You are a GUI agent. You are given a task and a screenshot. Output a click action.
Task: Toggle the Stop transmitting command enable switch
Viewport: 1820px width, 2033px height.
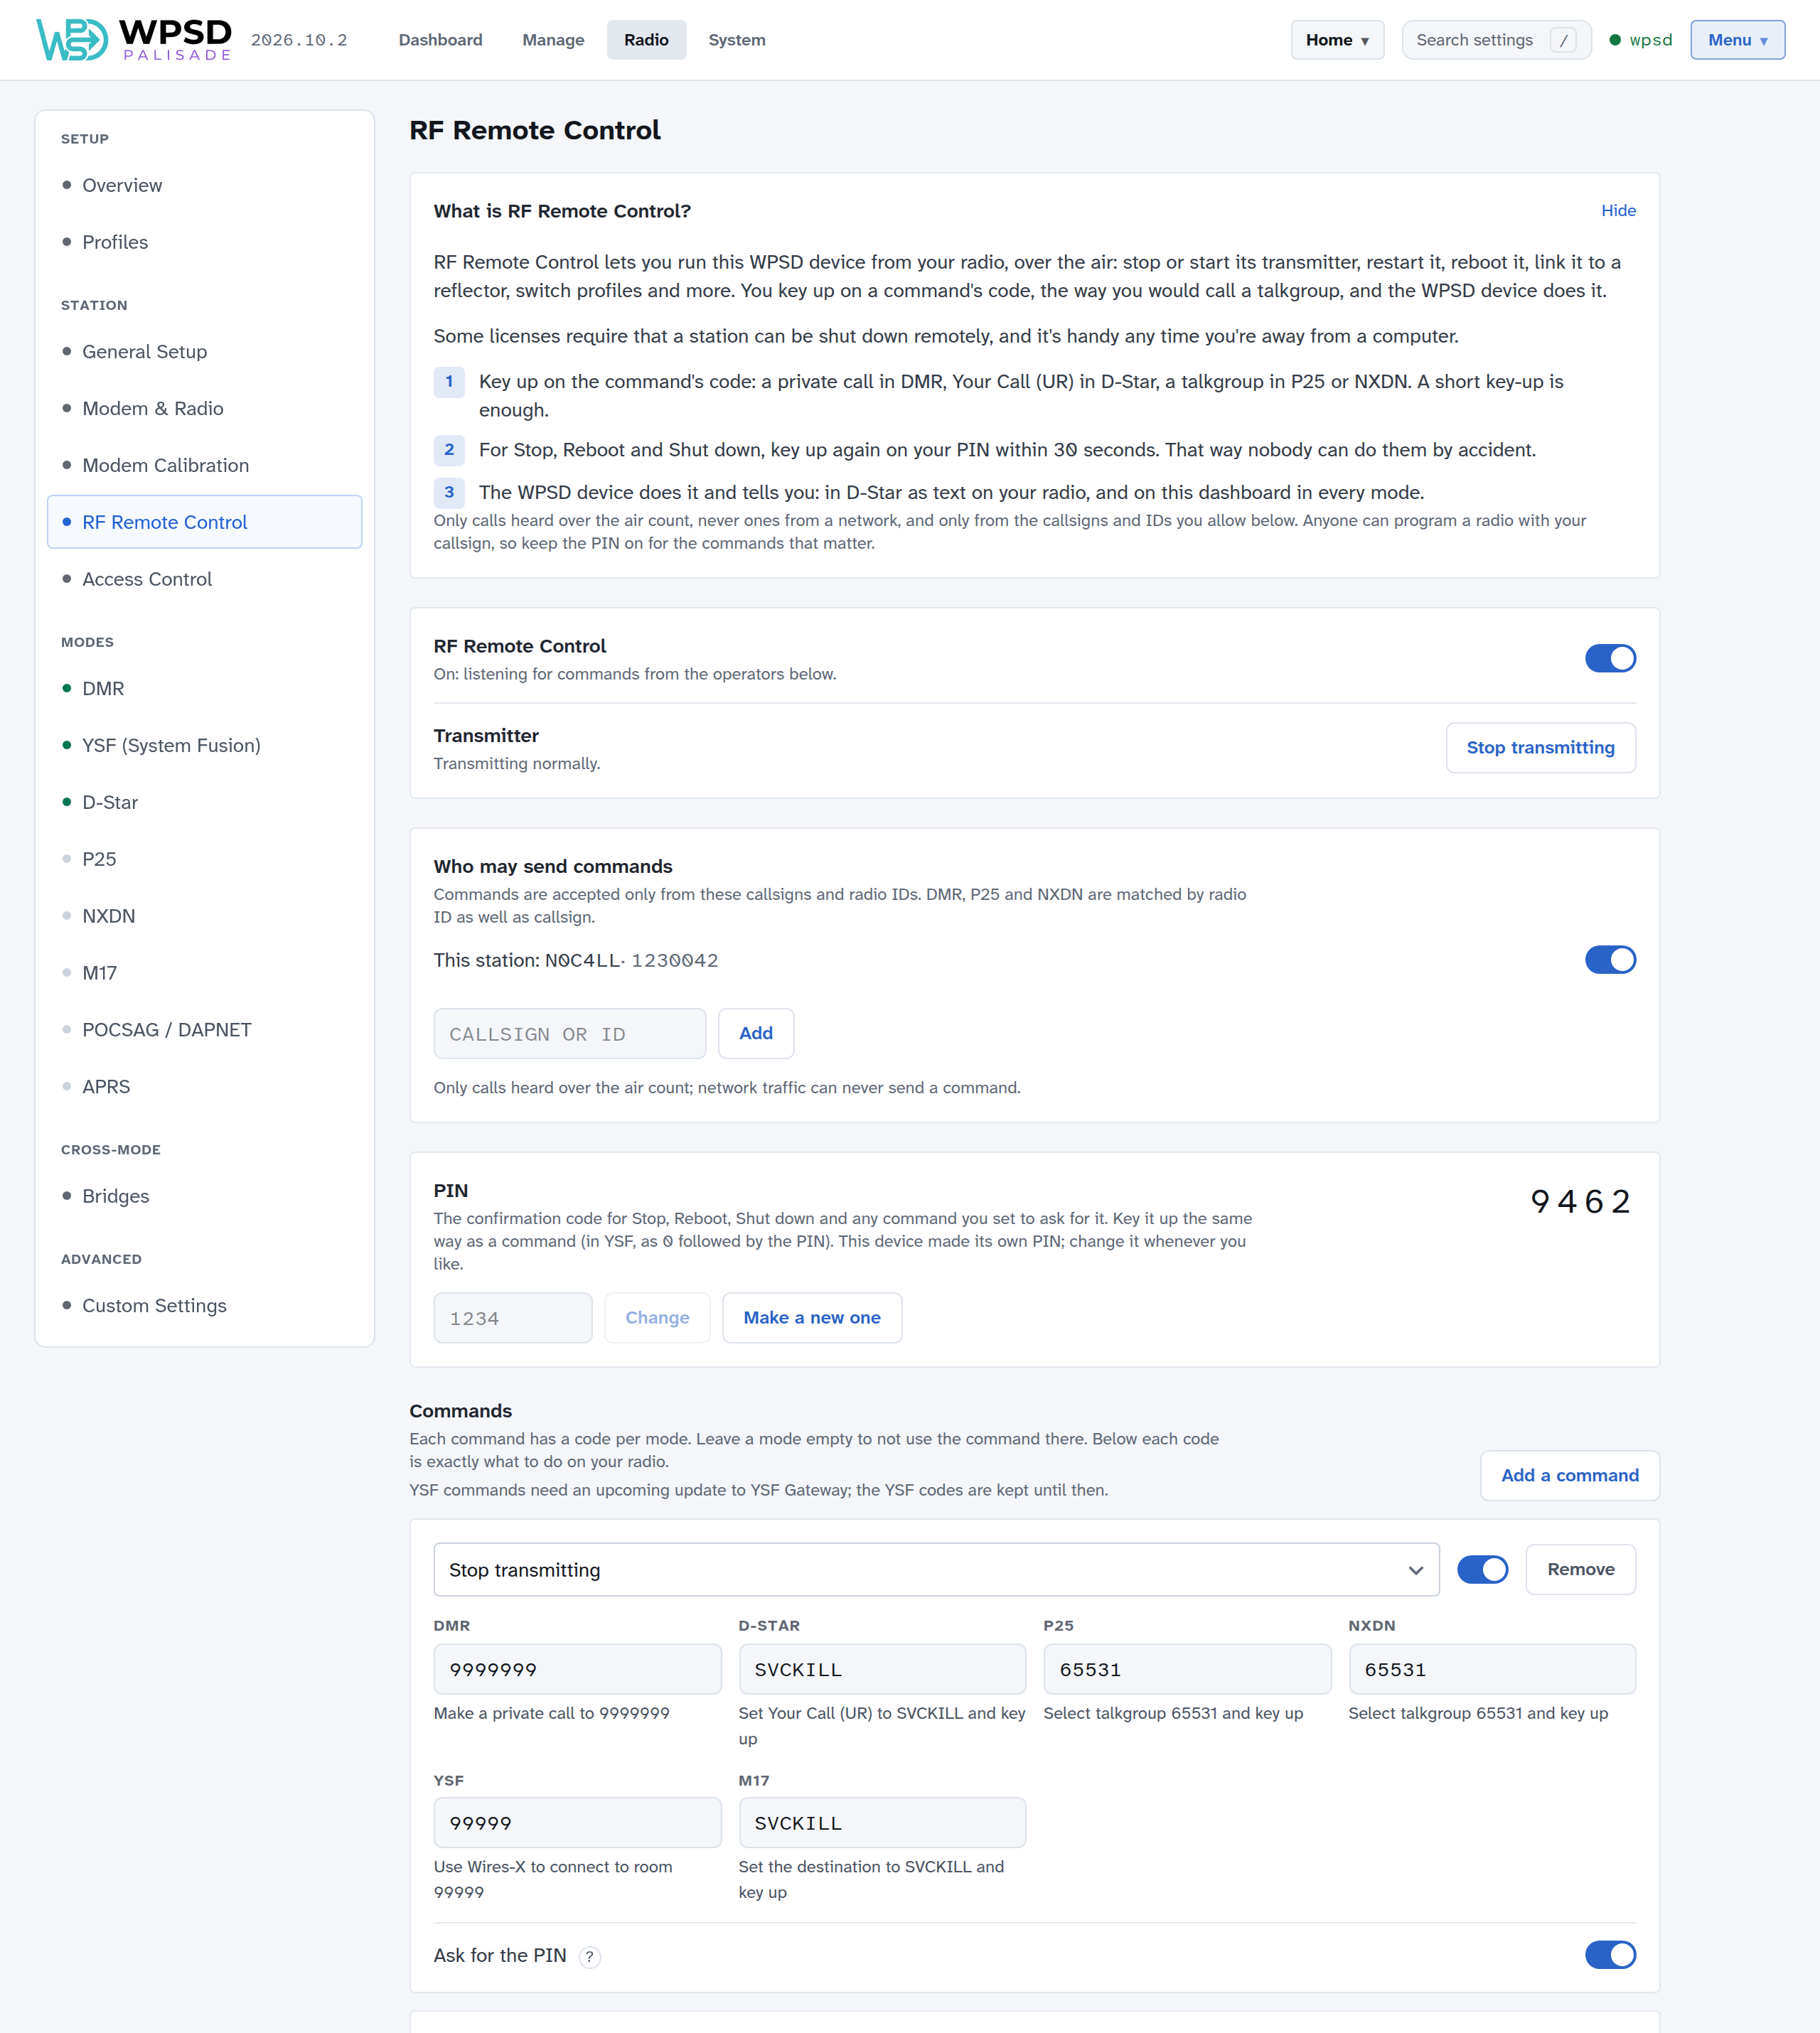click(1482, 1570)
